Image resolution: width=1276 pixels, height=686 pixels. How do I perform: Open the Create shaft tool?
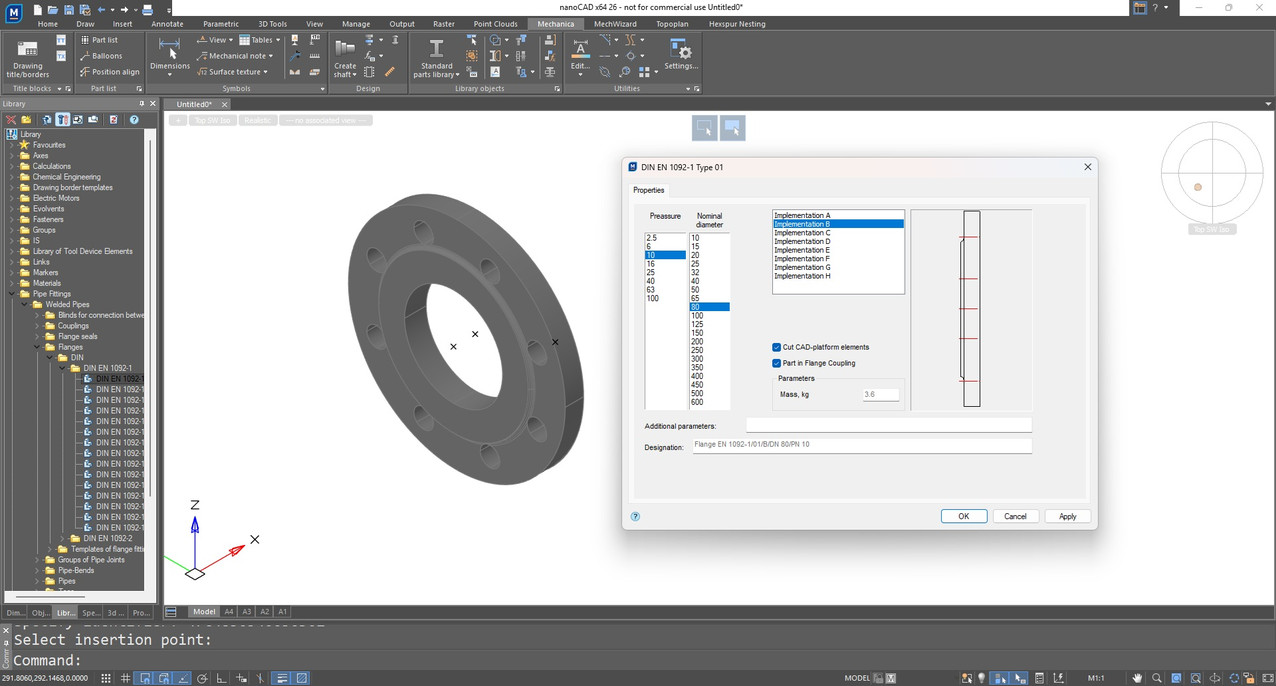[x=345, y=58]
